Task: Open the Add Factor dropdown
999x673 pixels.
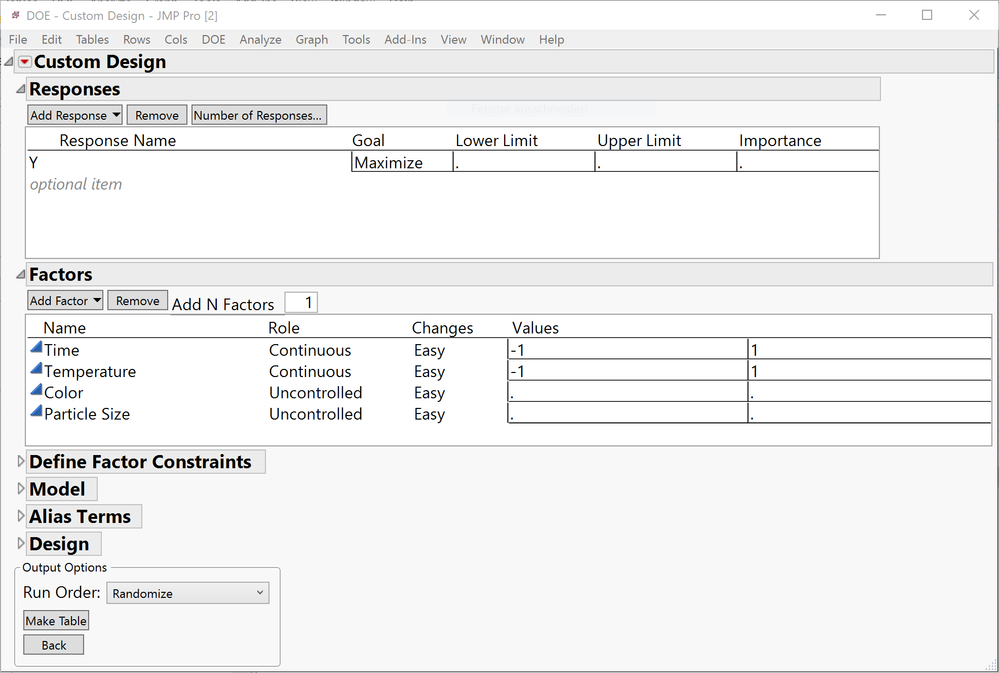Action: tap(65, 300)
